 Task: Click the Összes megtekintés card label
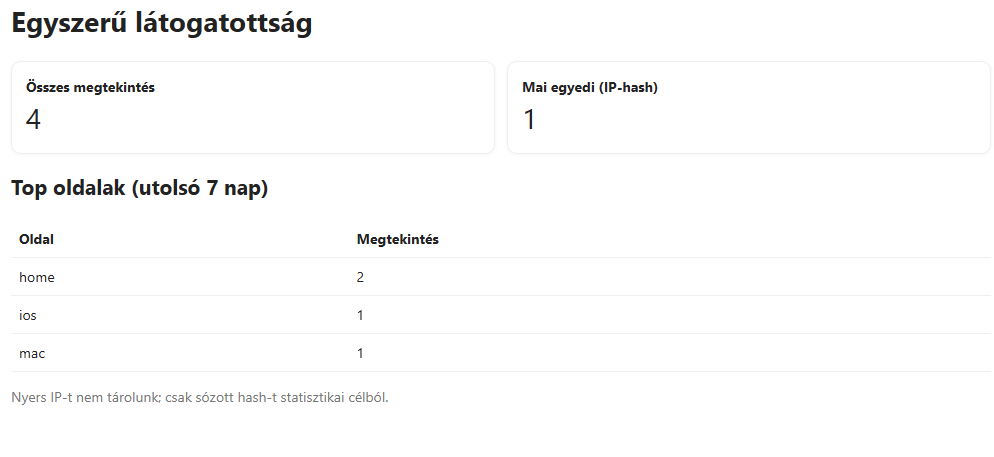[90, 87]
